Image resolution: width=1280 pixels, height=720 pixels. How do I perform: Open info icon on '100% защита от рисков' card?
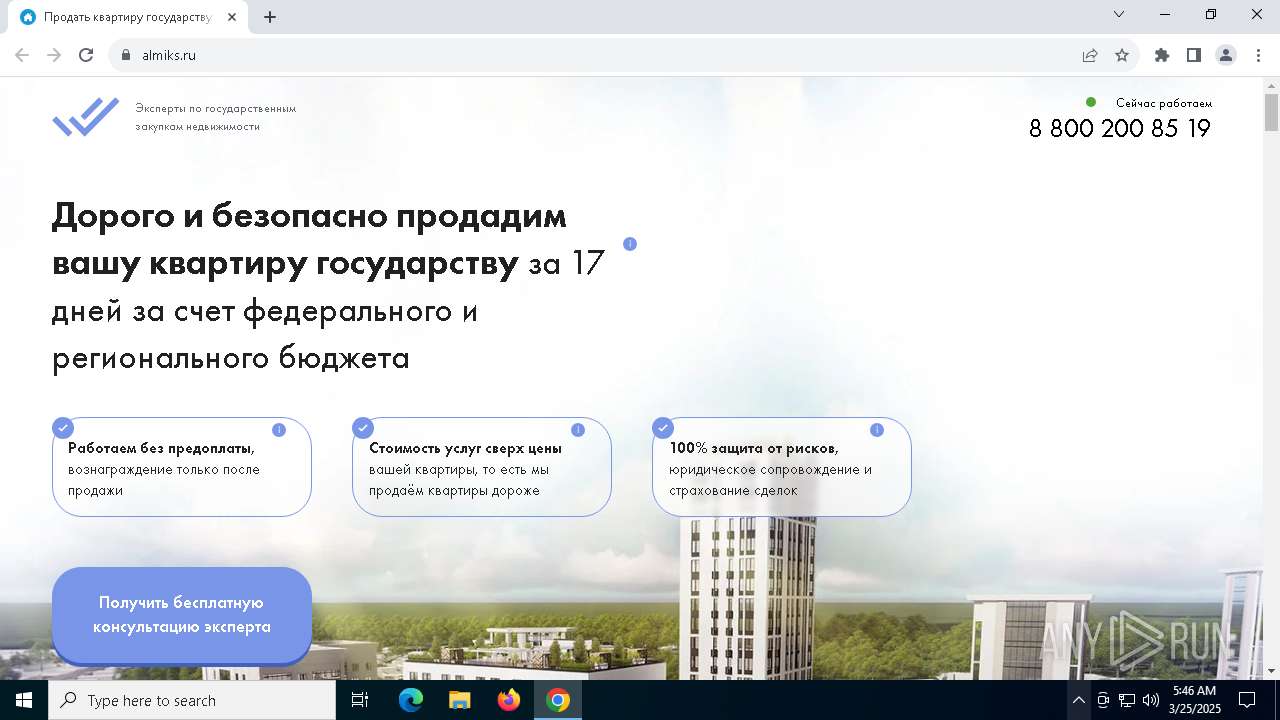coord(877,430)
